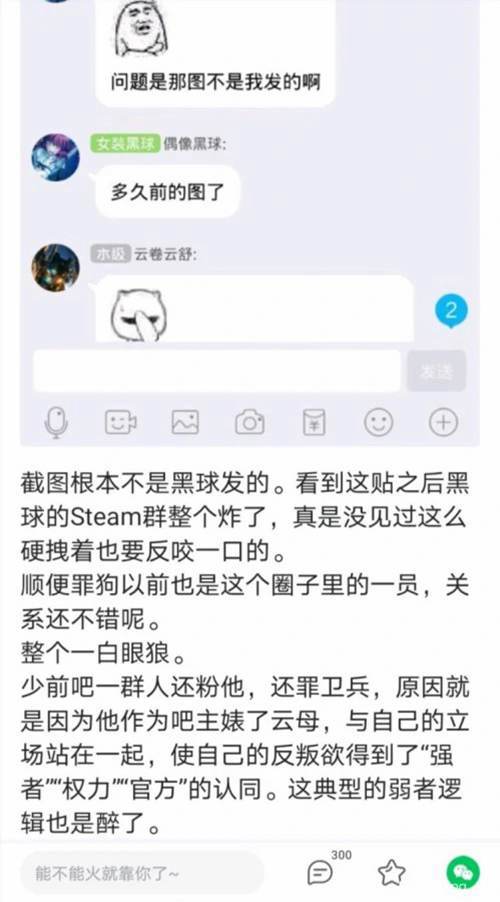
Task: Tap the 多久前的图了 message bubble
Action: click(167, 192)
